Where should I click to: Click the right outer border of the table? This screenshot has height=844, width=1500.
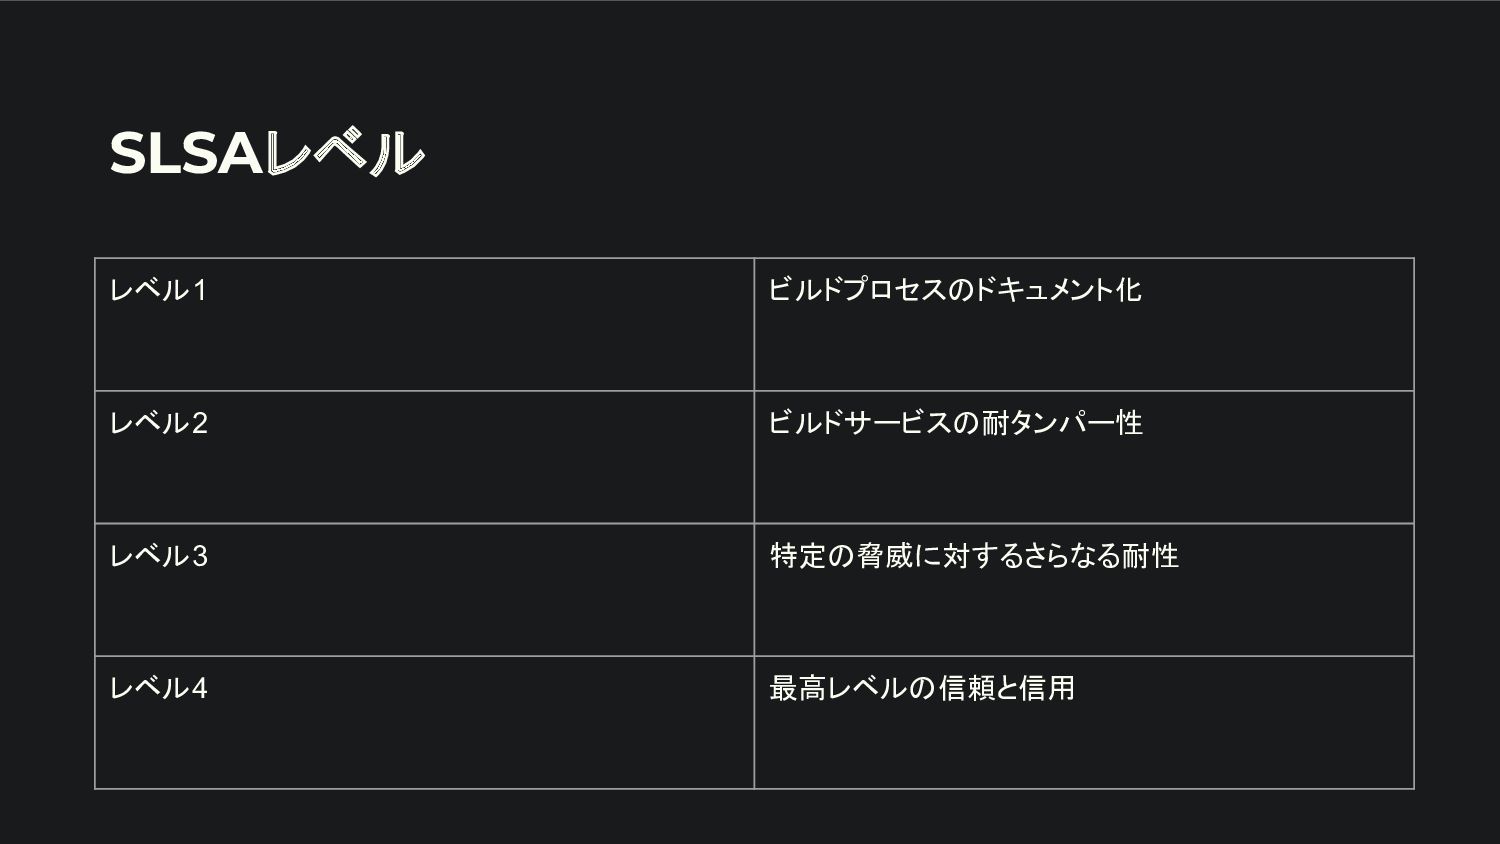[1414, 523]
